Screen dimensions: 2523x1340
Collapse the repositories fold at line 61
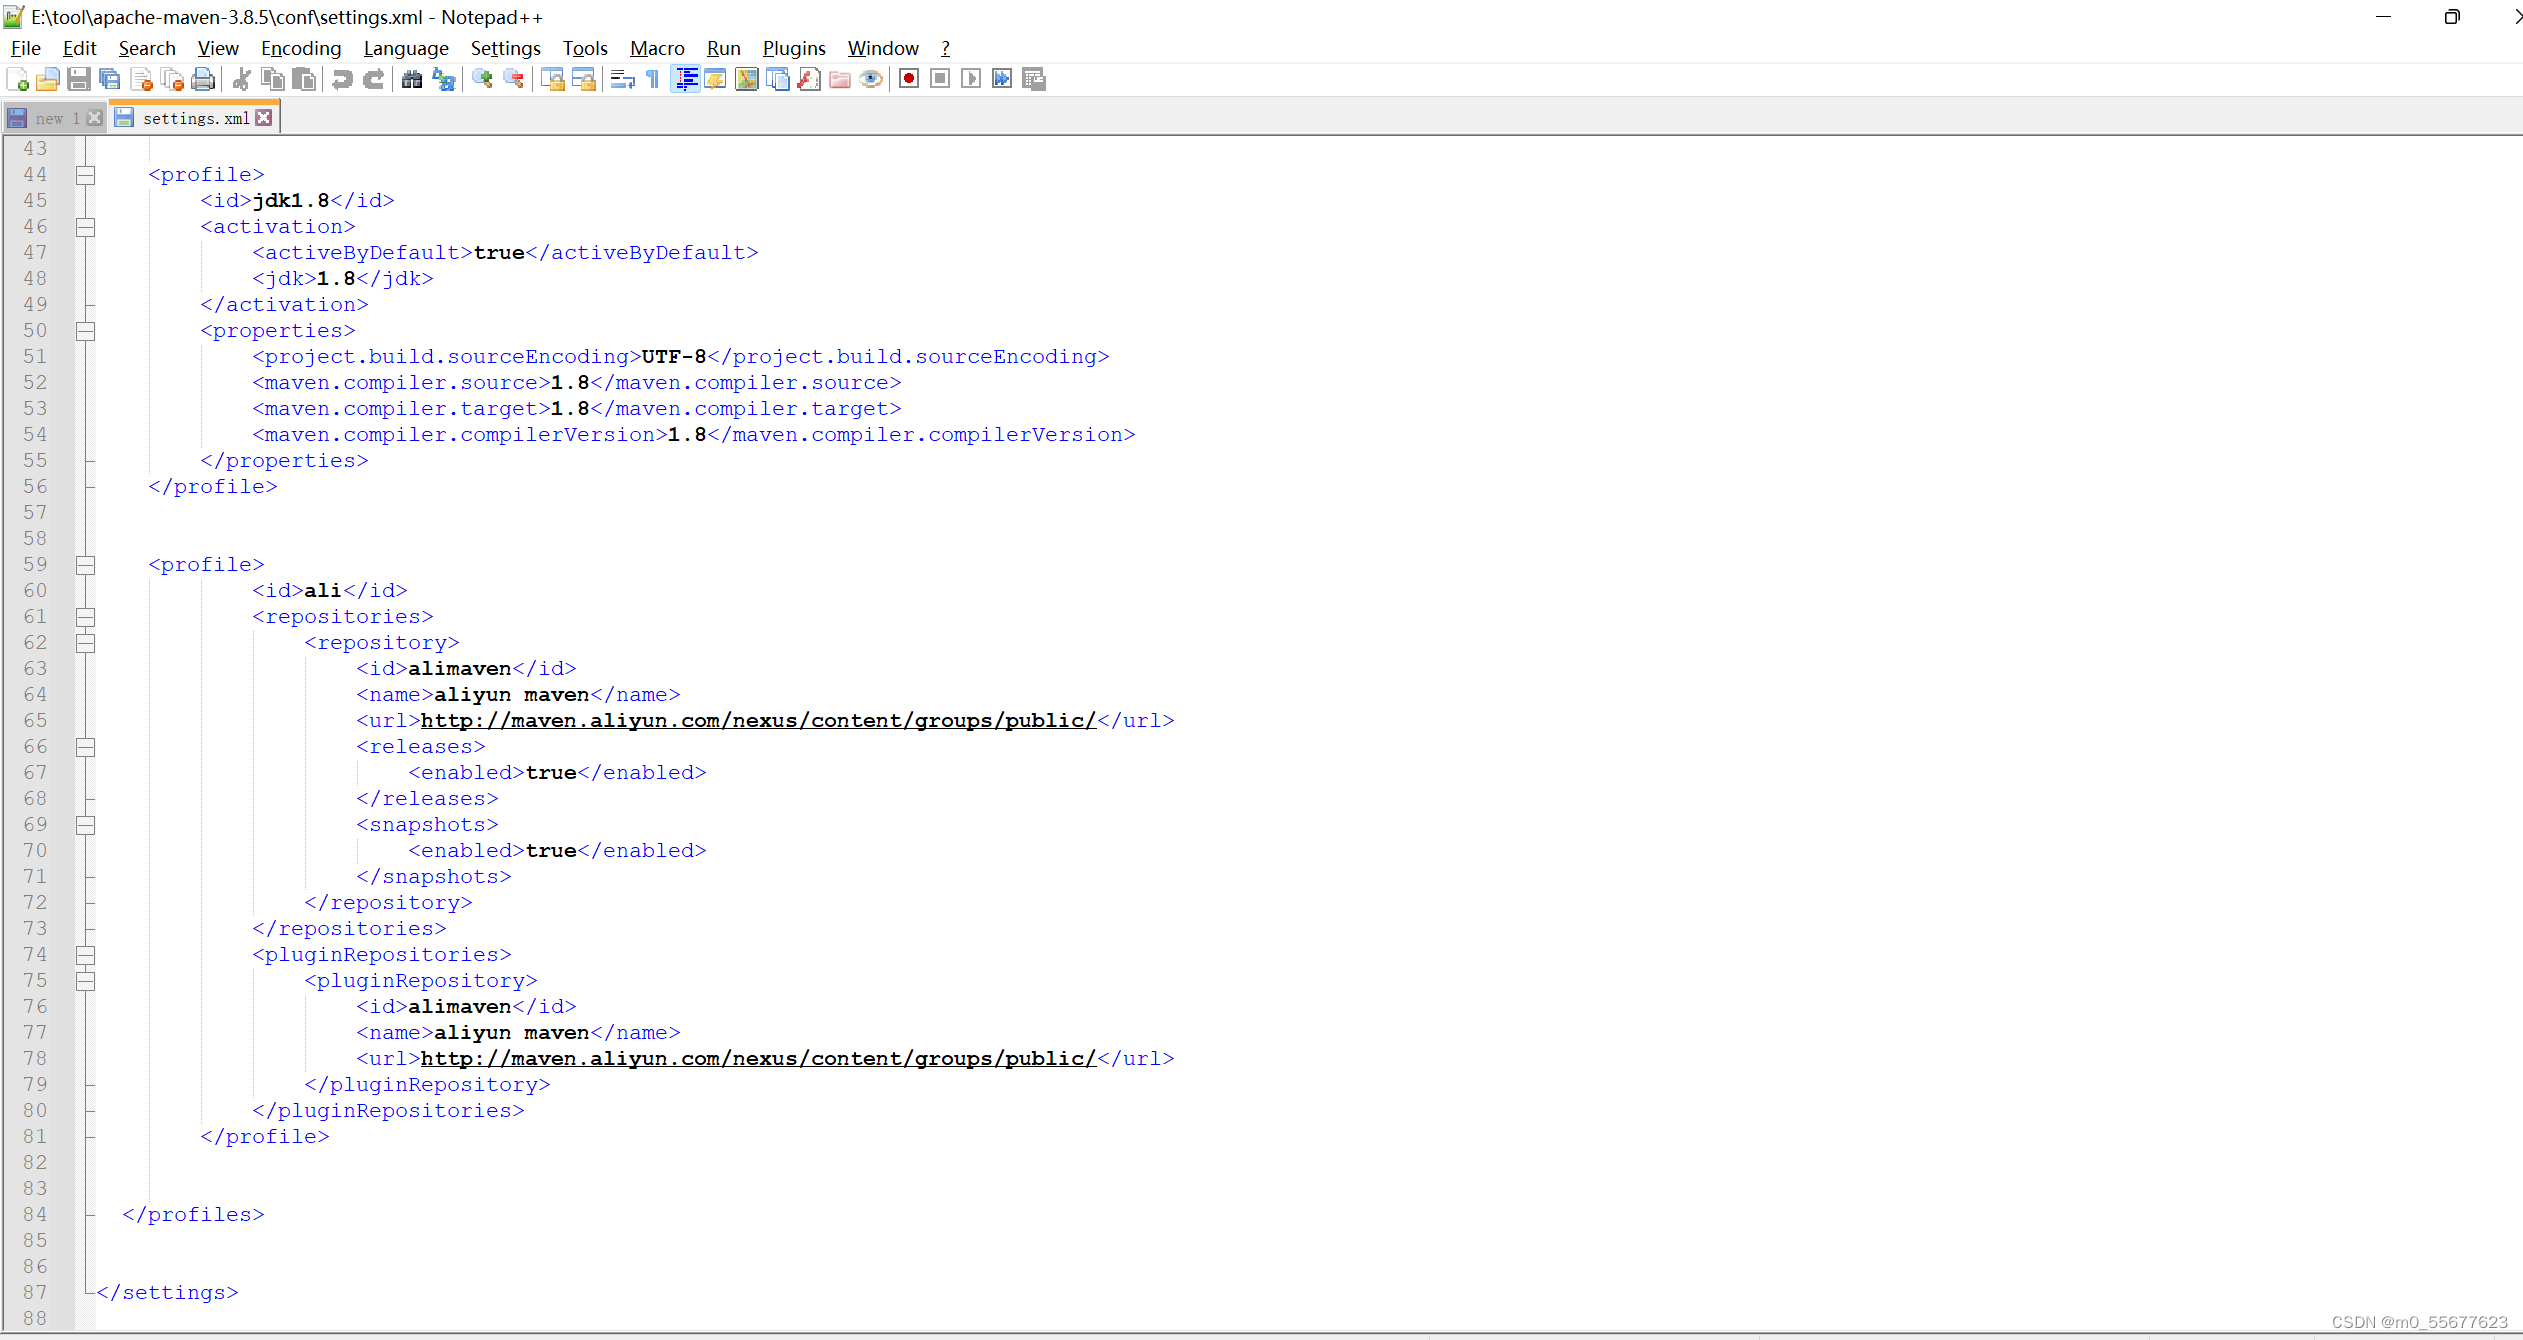click(85, 617)
